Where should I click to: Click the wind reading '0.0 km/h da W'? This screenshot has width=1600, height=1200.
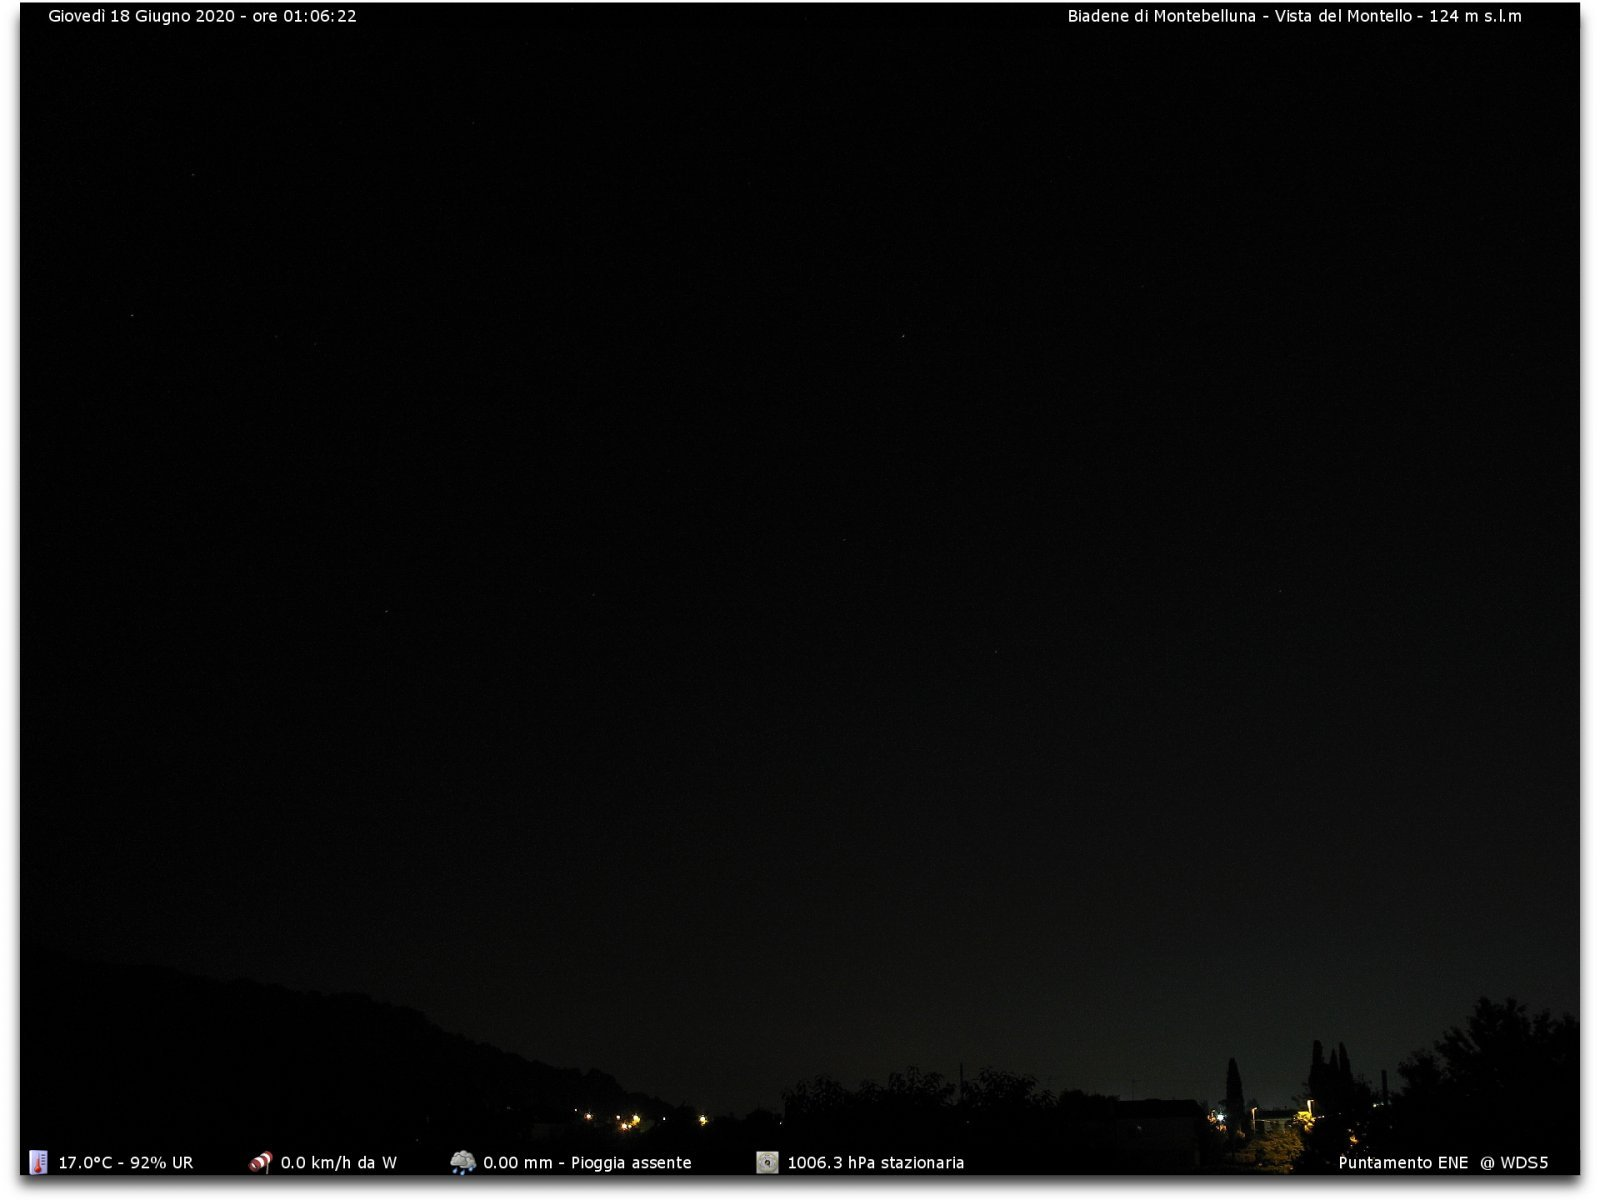[x=338, y=1163]
